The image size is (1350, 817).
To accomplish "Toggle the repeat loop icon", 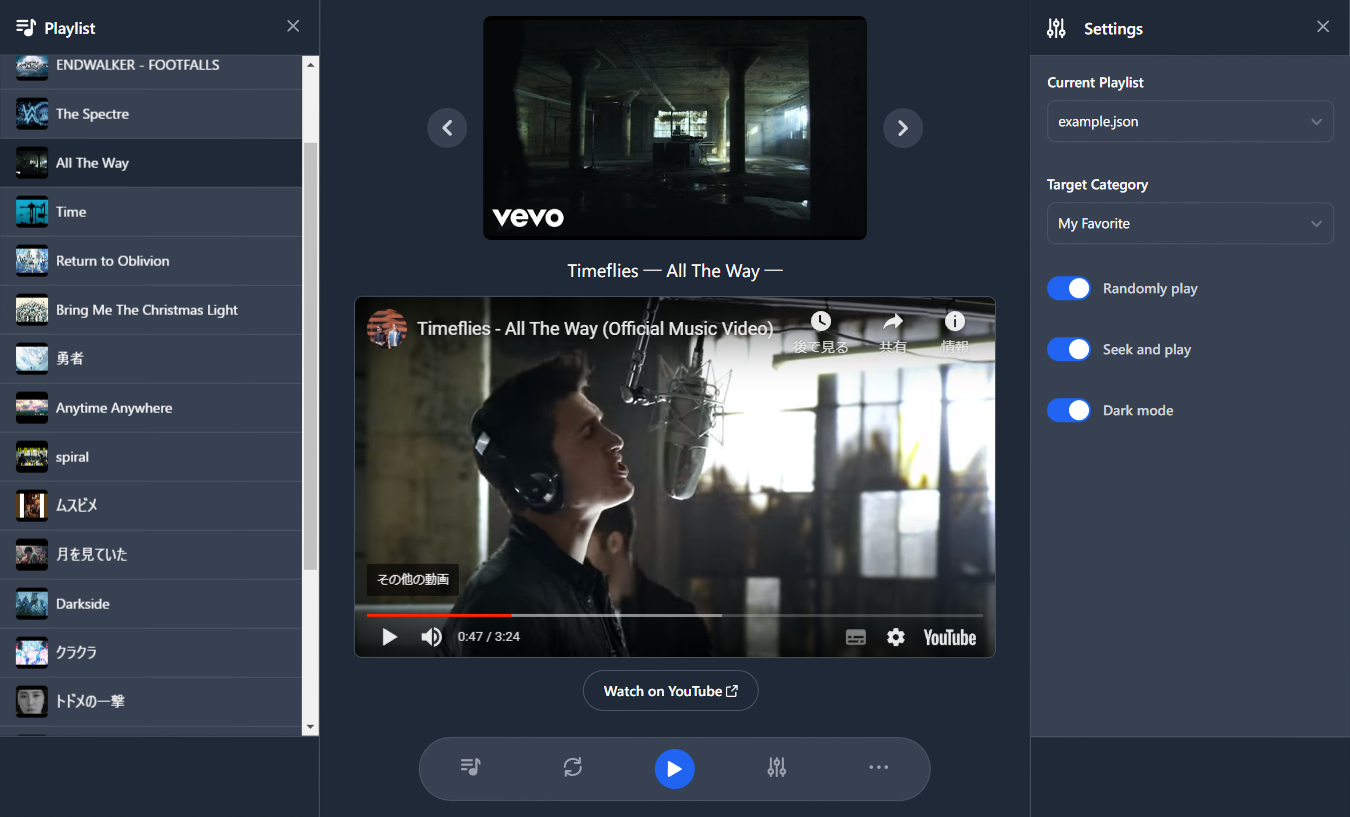I will pos(573,767).
